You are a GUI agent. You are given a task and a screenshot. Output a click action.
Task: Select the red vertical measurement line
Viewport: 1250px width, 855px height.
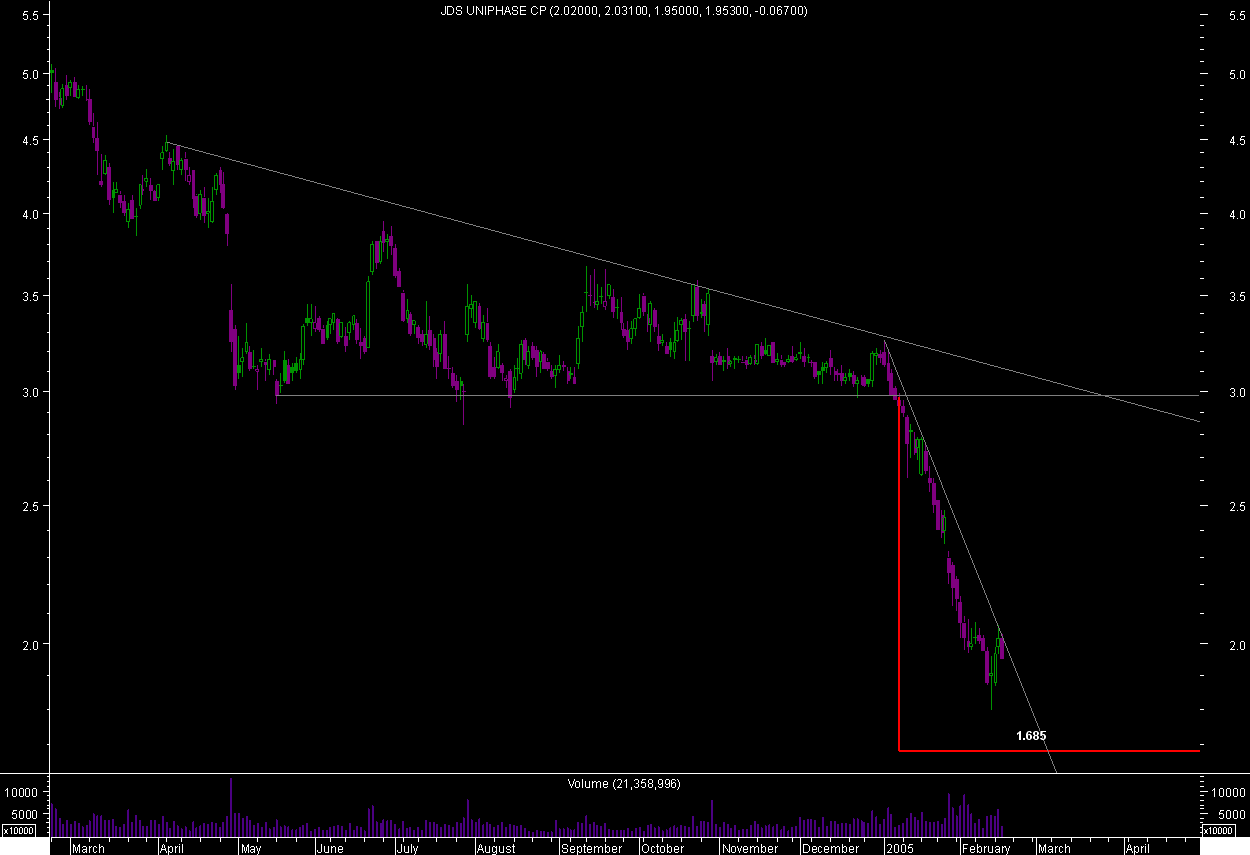click(899, 573)
